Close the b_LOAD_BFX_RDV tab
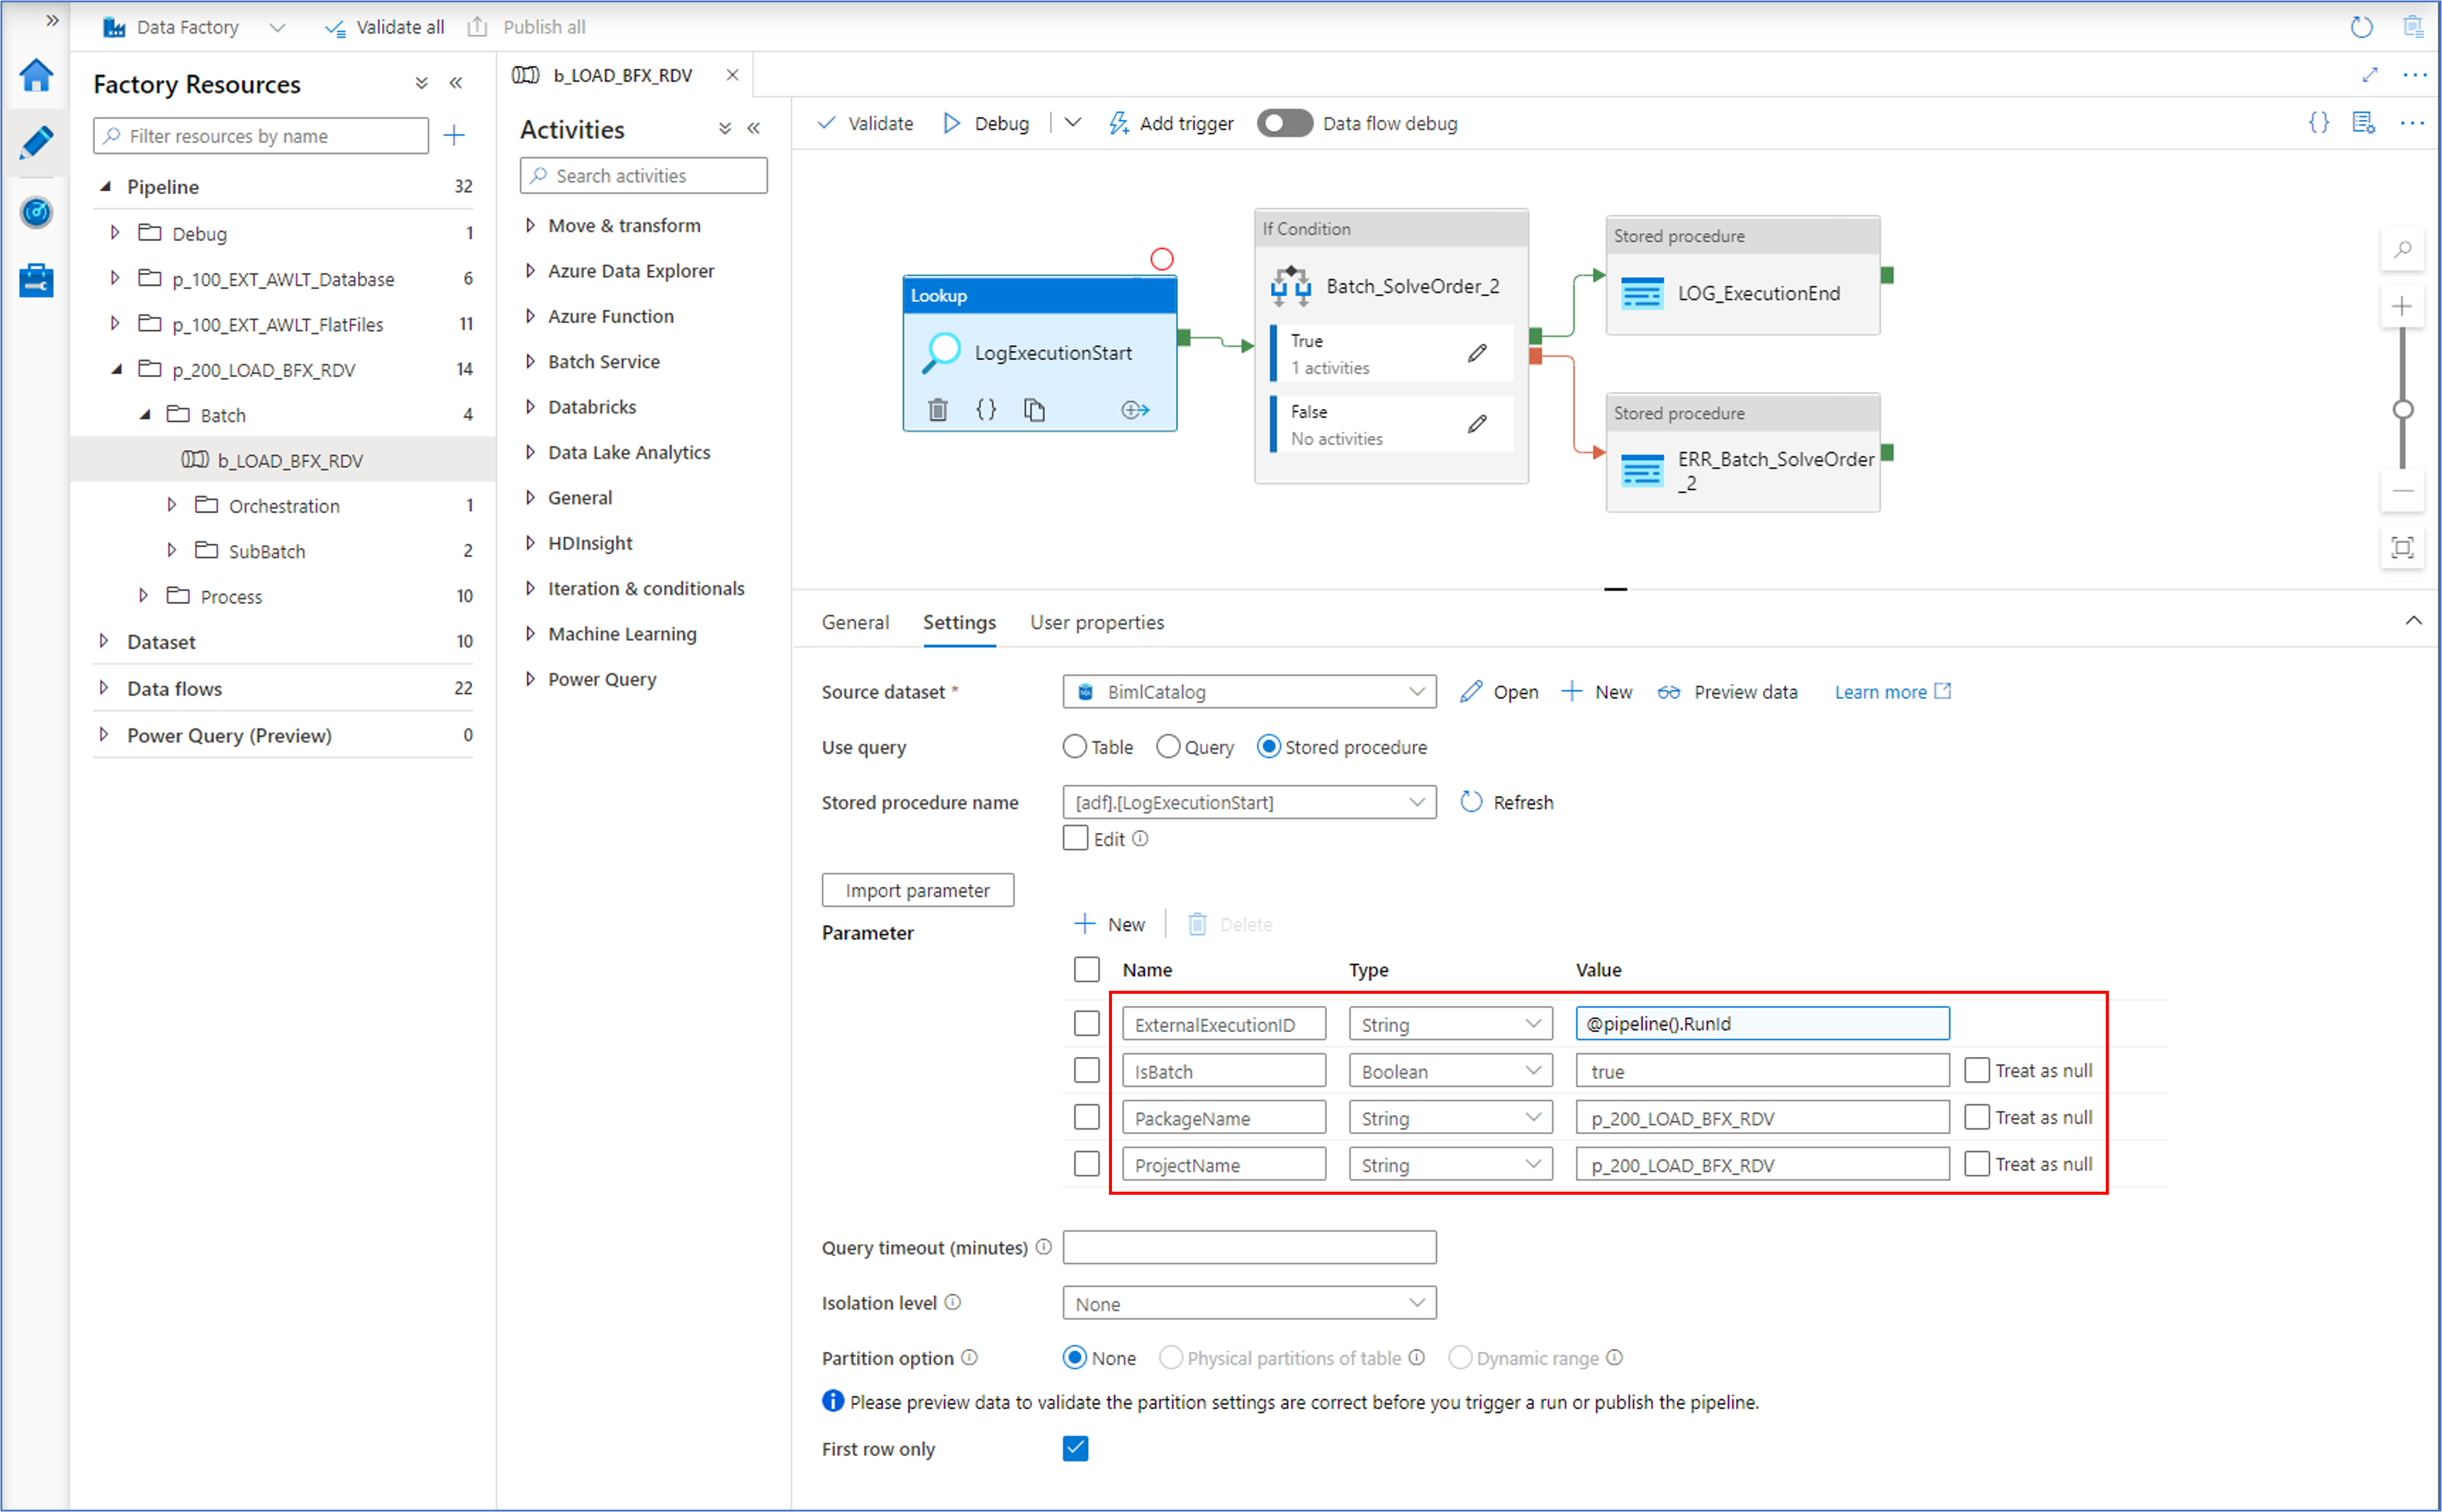Screen dimensions: 2442x1512 [733, 75]
